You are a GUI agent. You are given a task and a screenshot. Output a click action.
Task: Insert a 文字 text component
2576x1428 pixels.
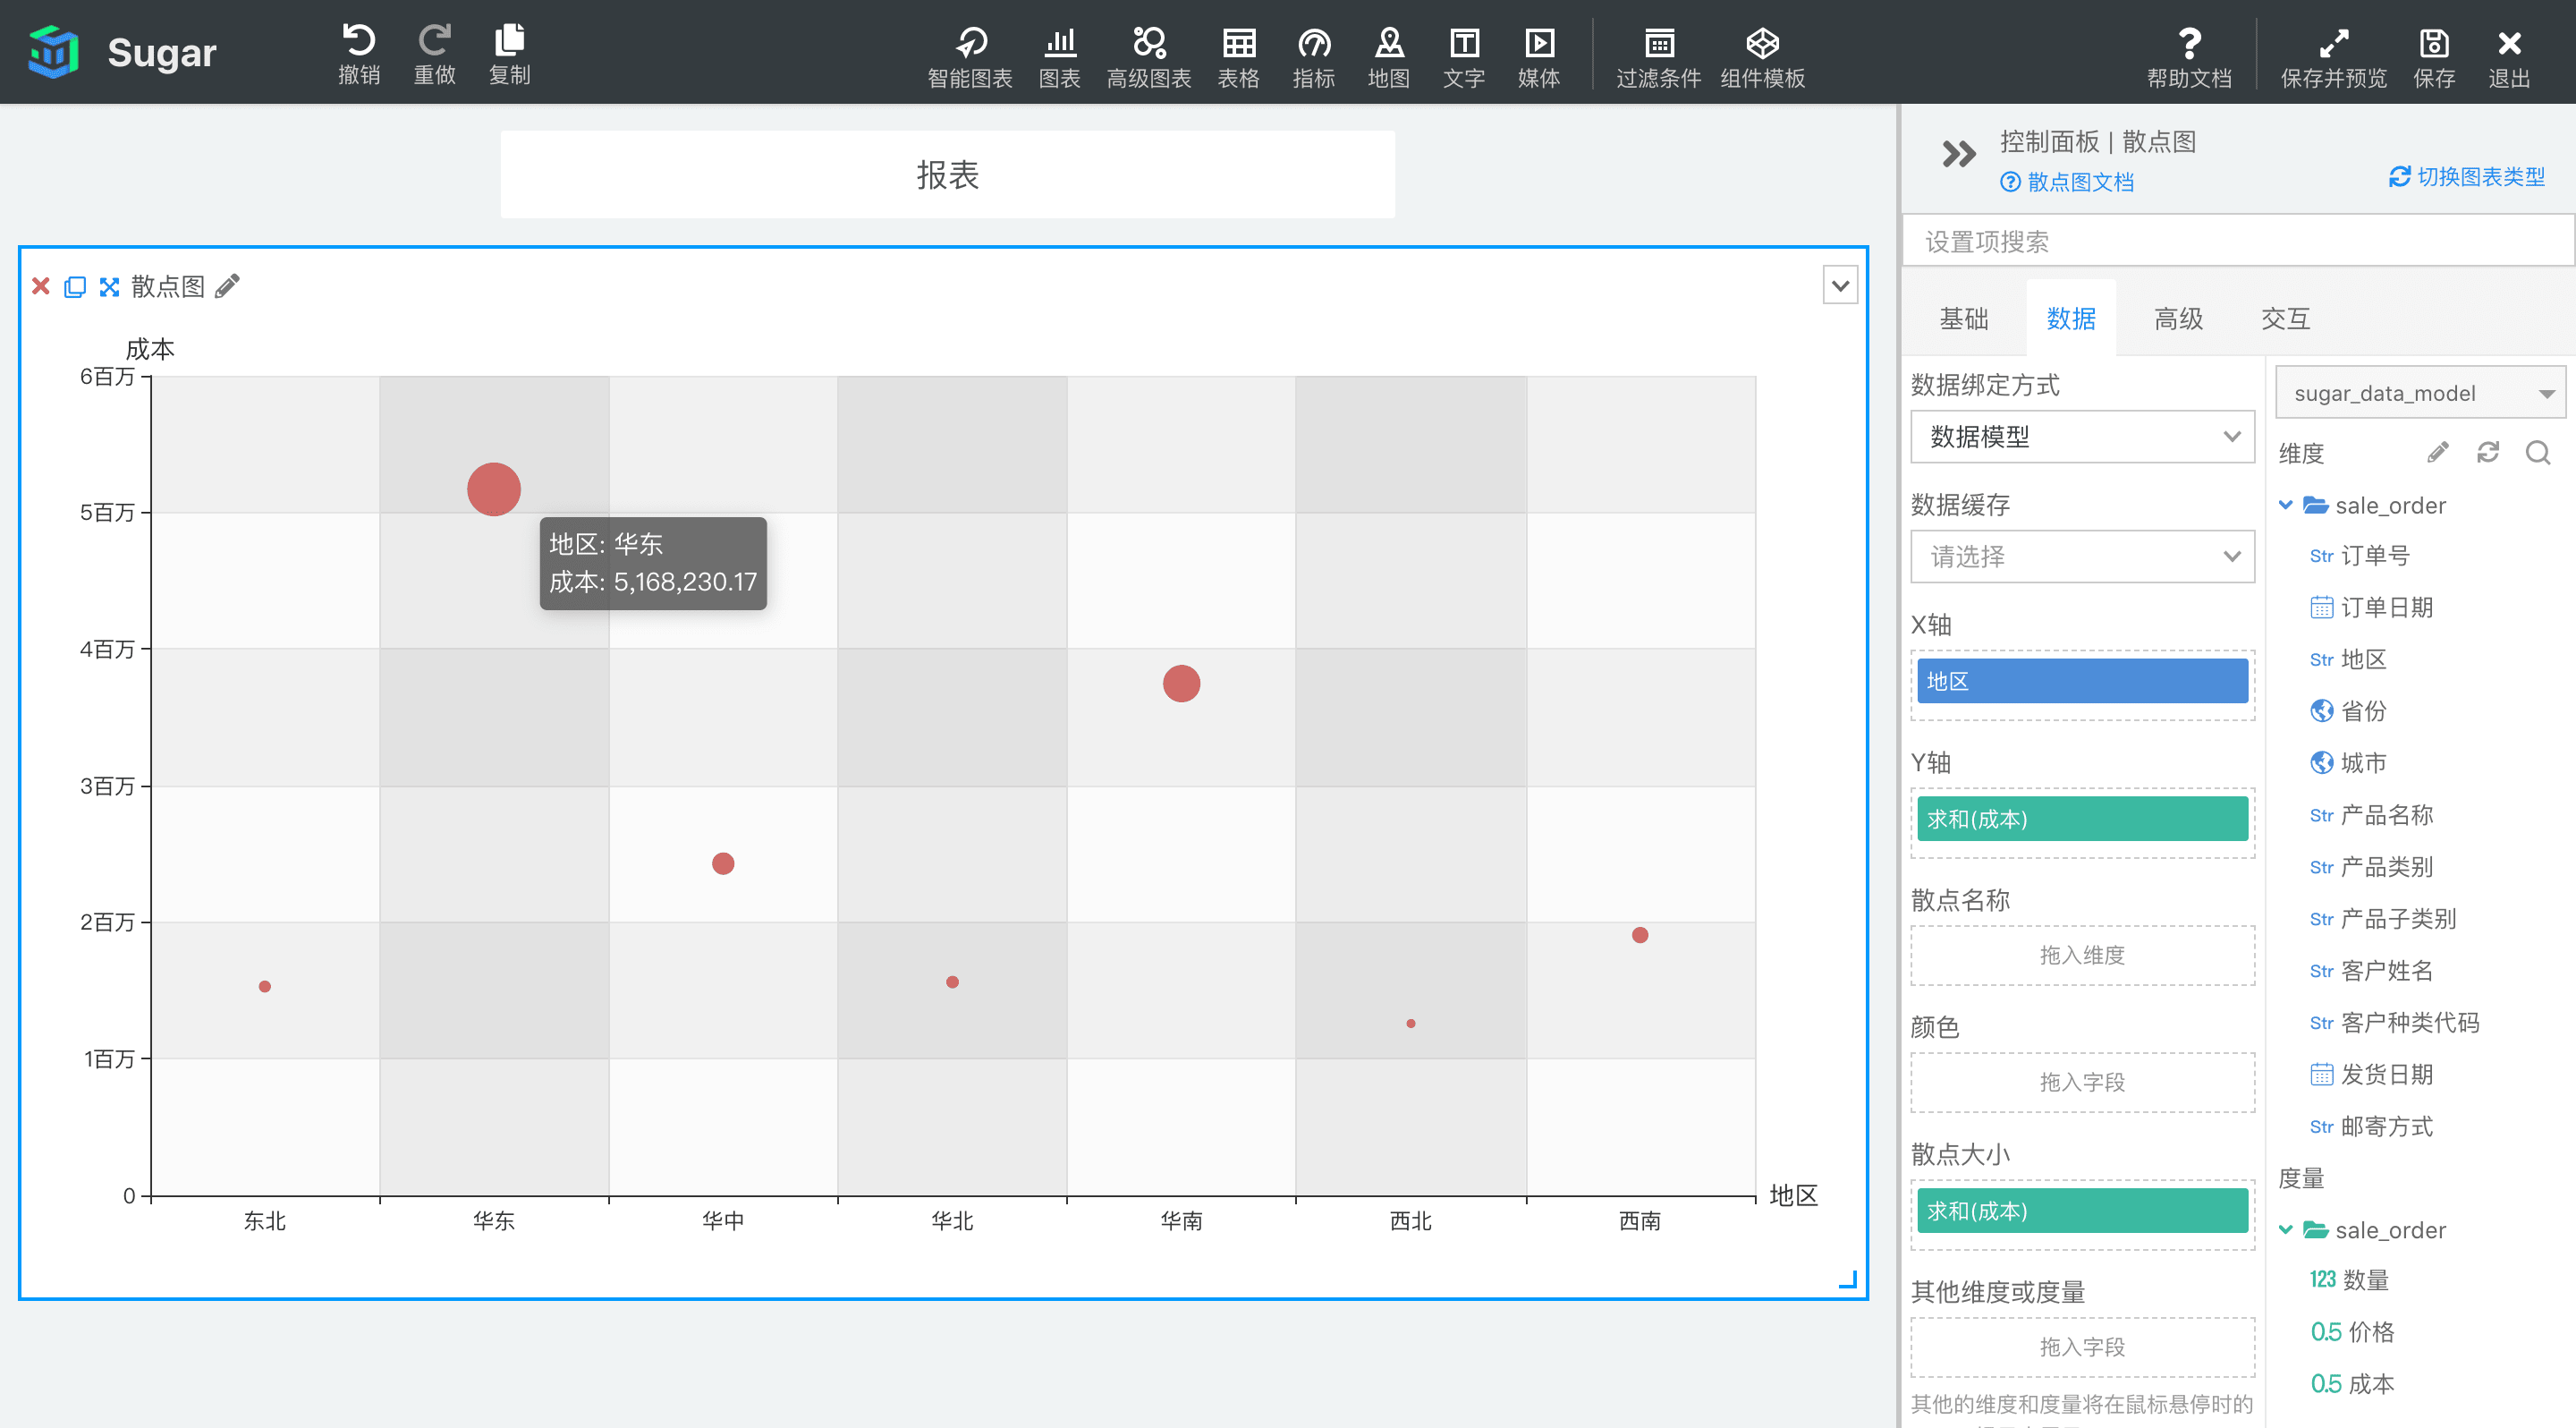(x=1464, y=56)
